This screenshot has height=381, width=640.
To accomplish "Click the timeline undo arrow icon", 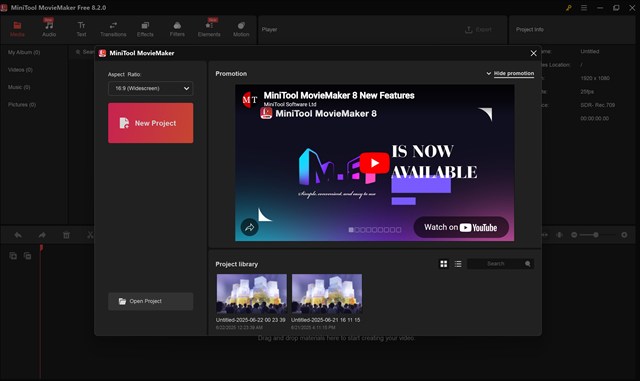I will click(18, 235).
